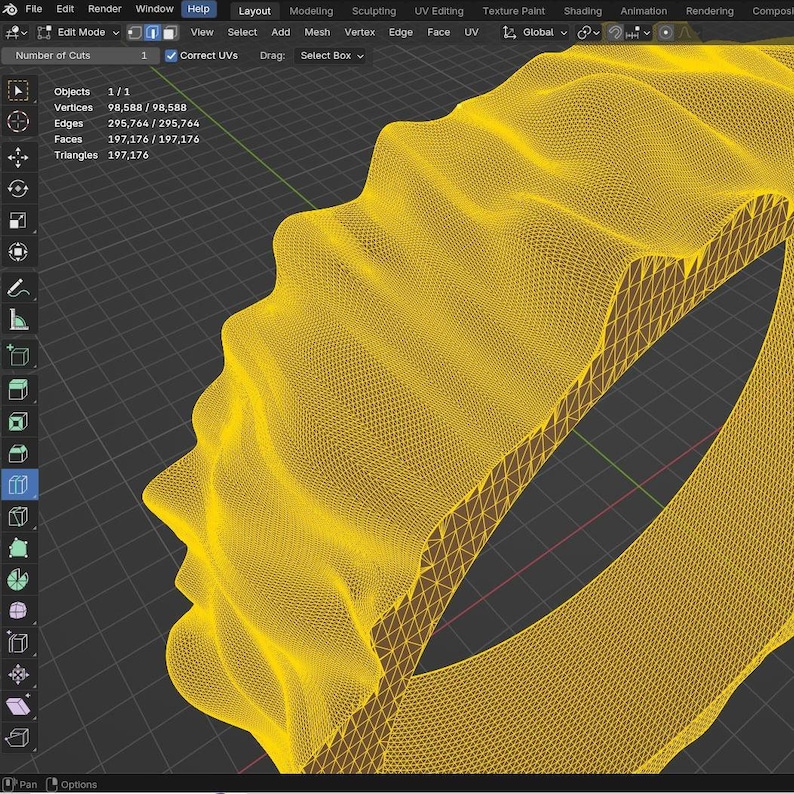
Task: Select the Smooth vertices tool
Action: [x=18, y=611]
